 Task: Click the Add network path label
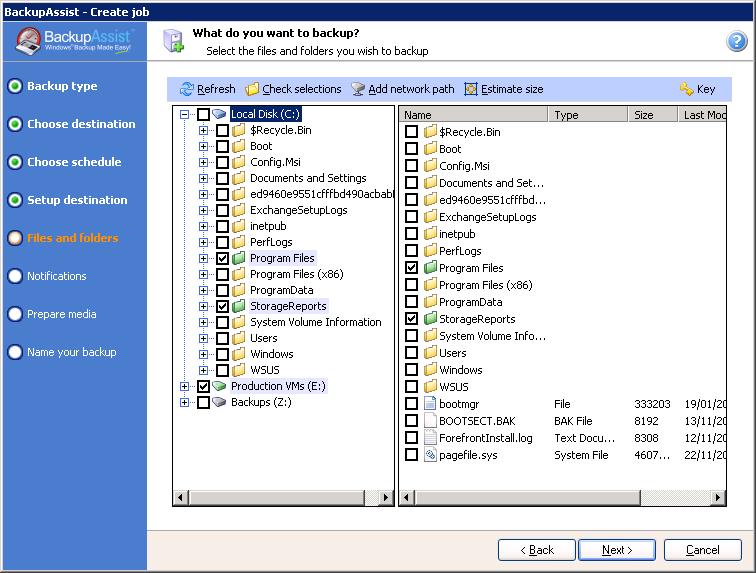411,89
